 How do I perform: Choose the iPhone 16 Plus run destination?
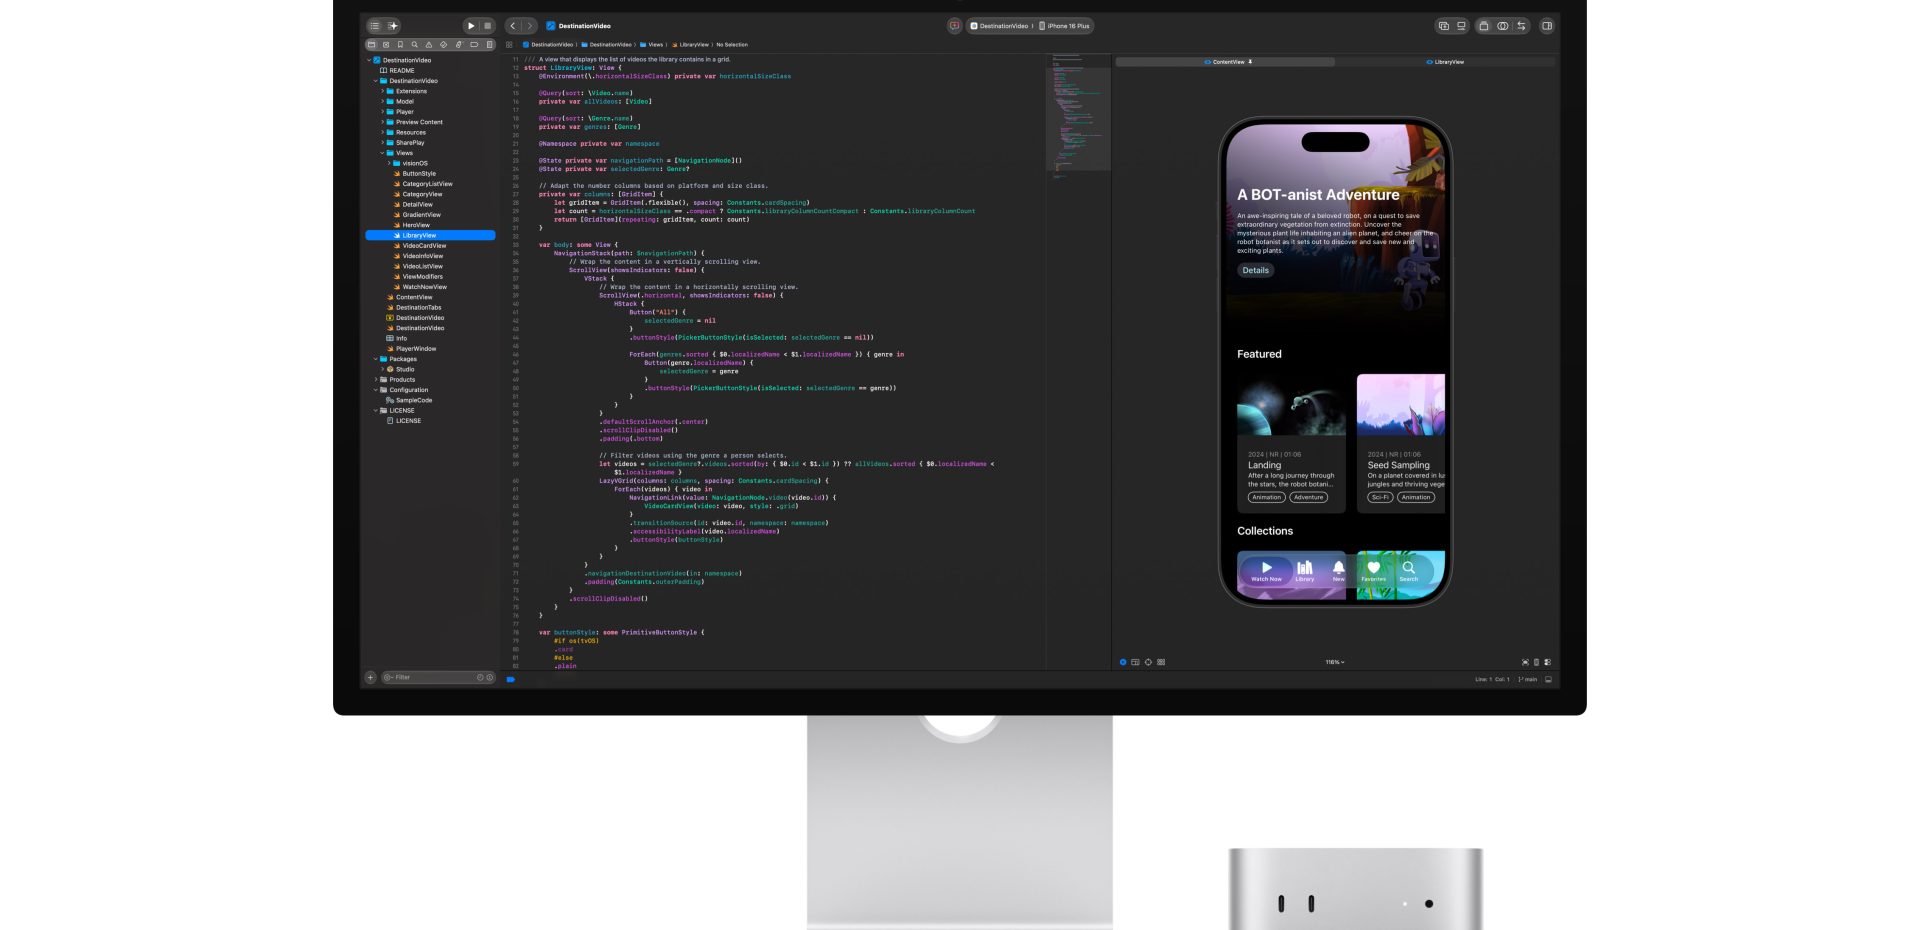point(1065,26)
